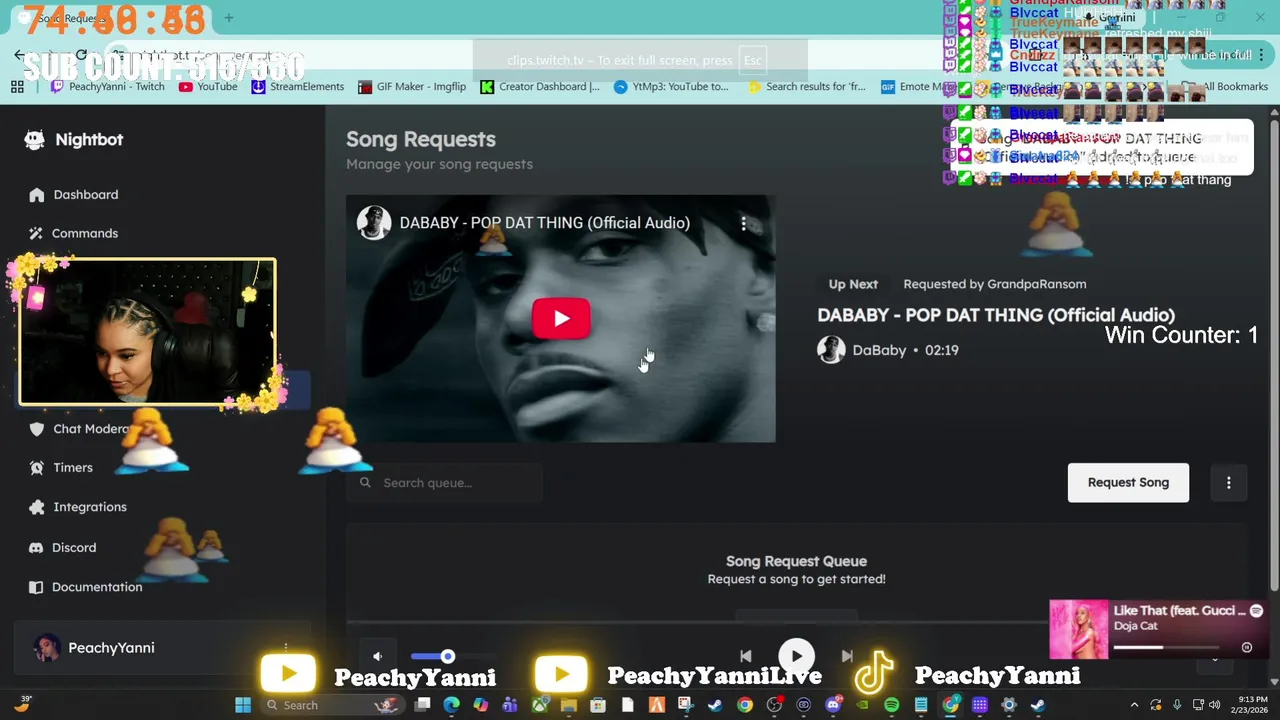This screenshot has height=720, width=1280.
Task: Open Spotify from the taskbar
Action: pos(891,705)
